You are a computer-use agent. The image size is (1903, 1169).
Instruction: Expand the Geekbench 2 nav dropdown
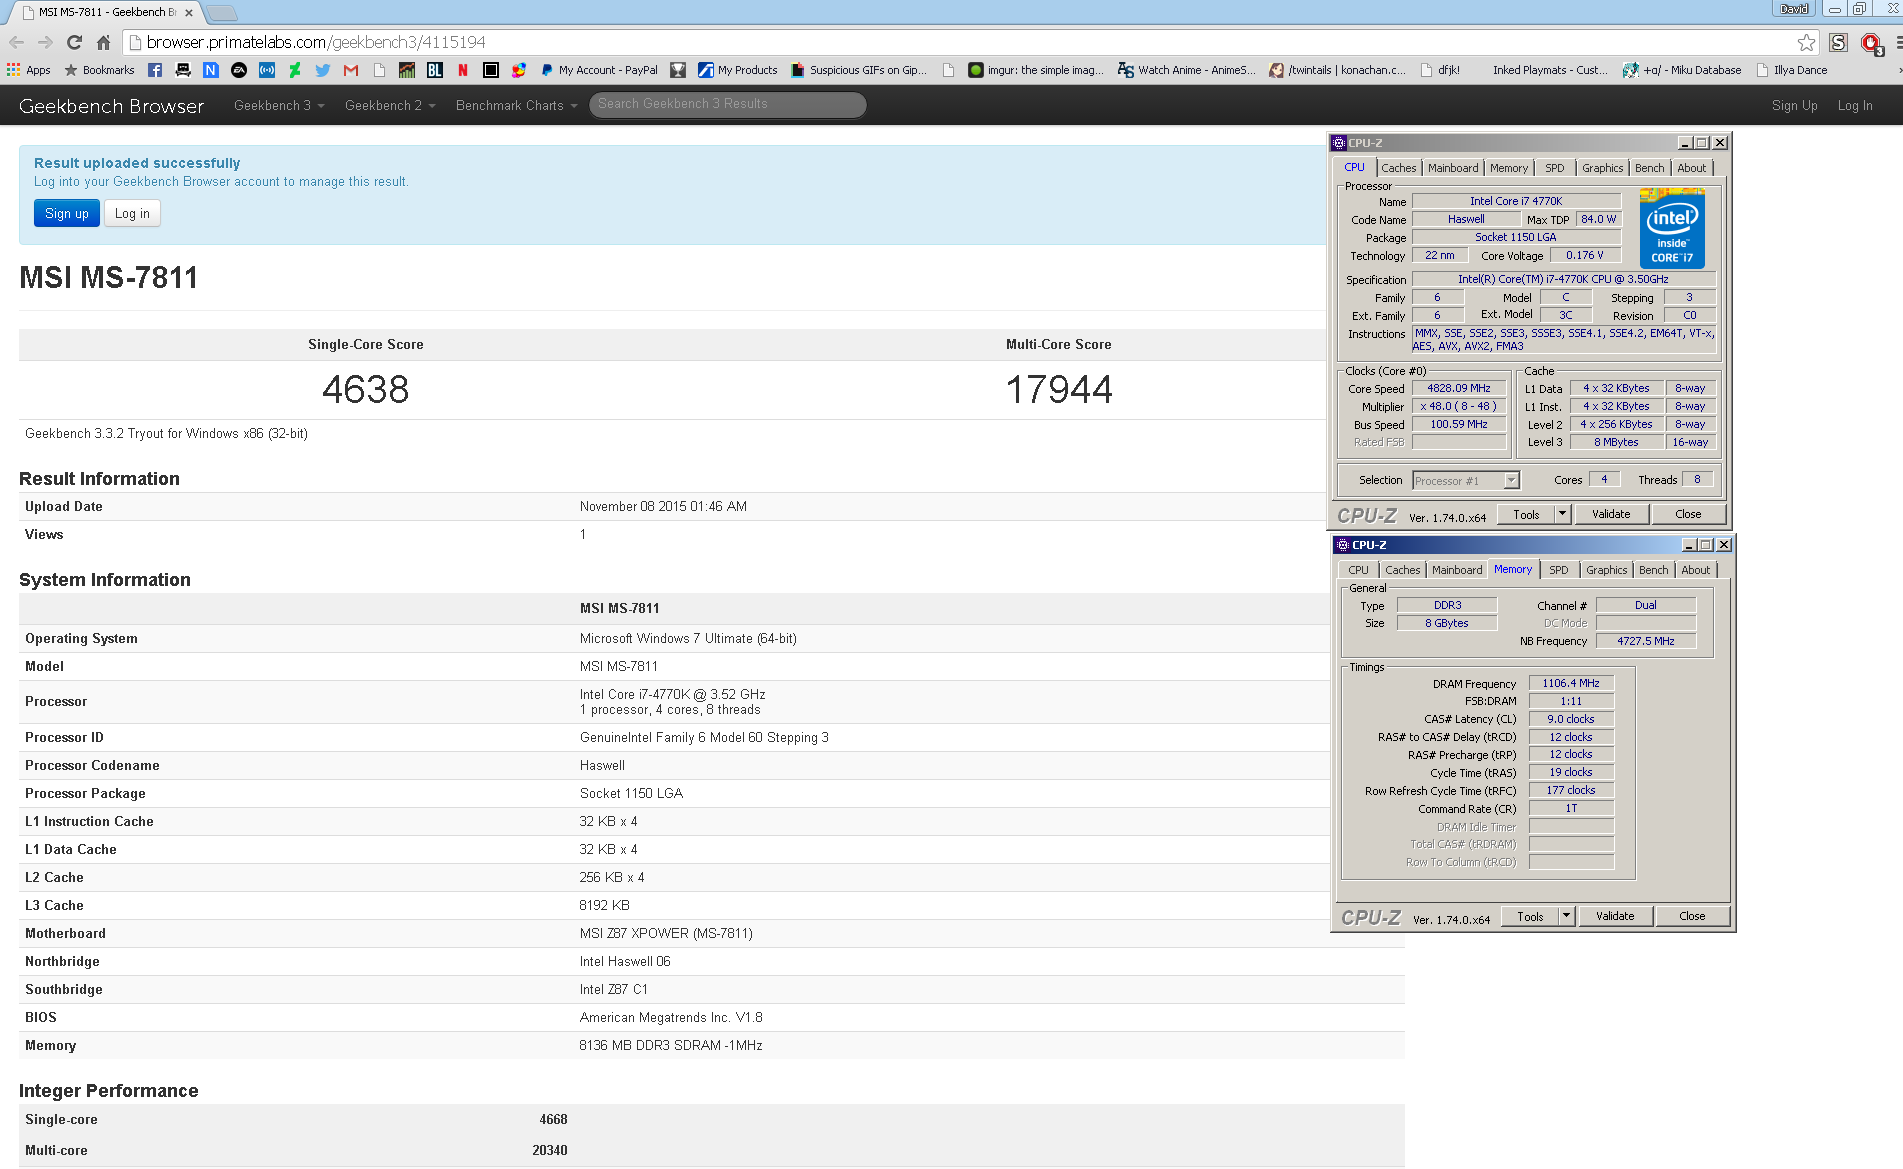[390, 105]
